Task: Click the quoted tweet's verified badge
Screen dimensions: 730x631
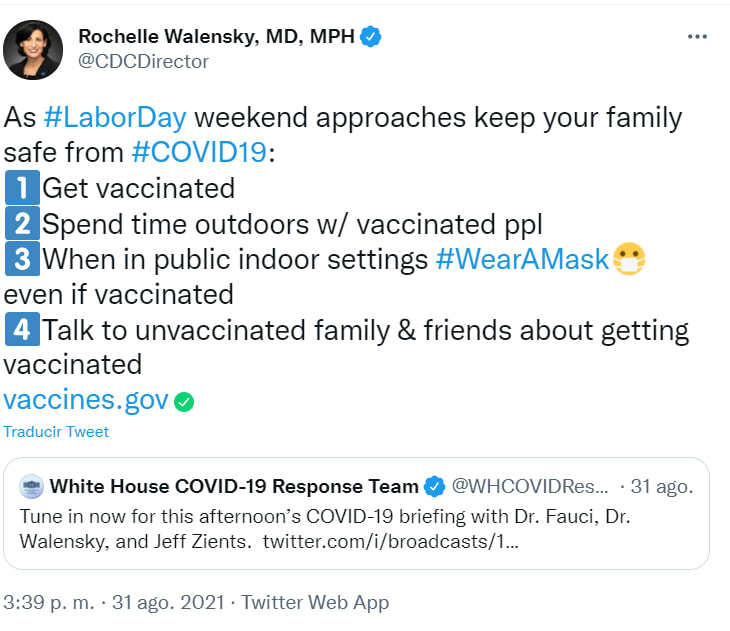Action: (435, 487)
